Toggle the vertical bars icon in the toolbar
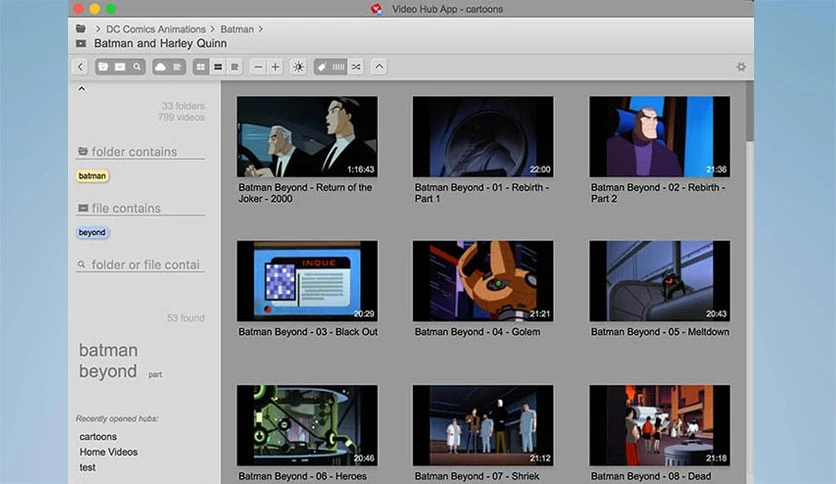Image resolution: width=836 pixels, height=484 pixels. 339,67
